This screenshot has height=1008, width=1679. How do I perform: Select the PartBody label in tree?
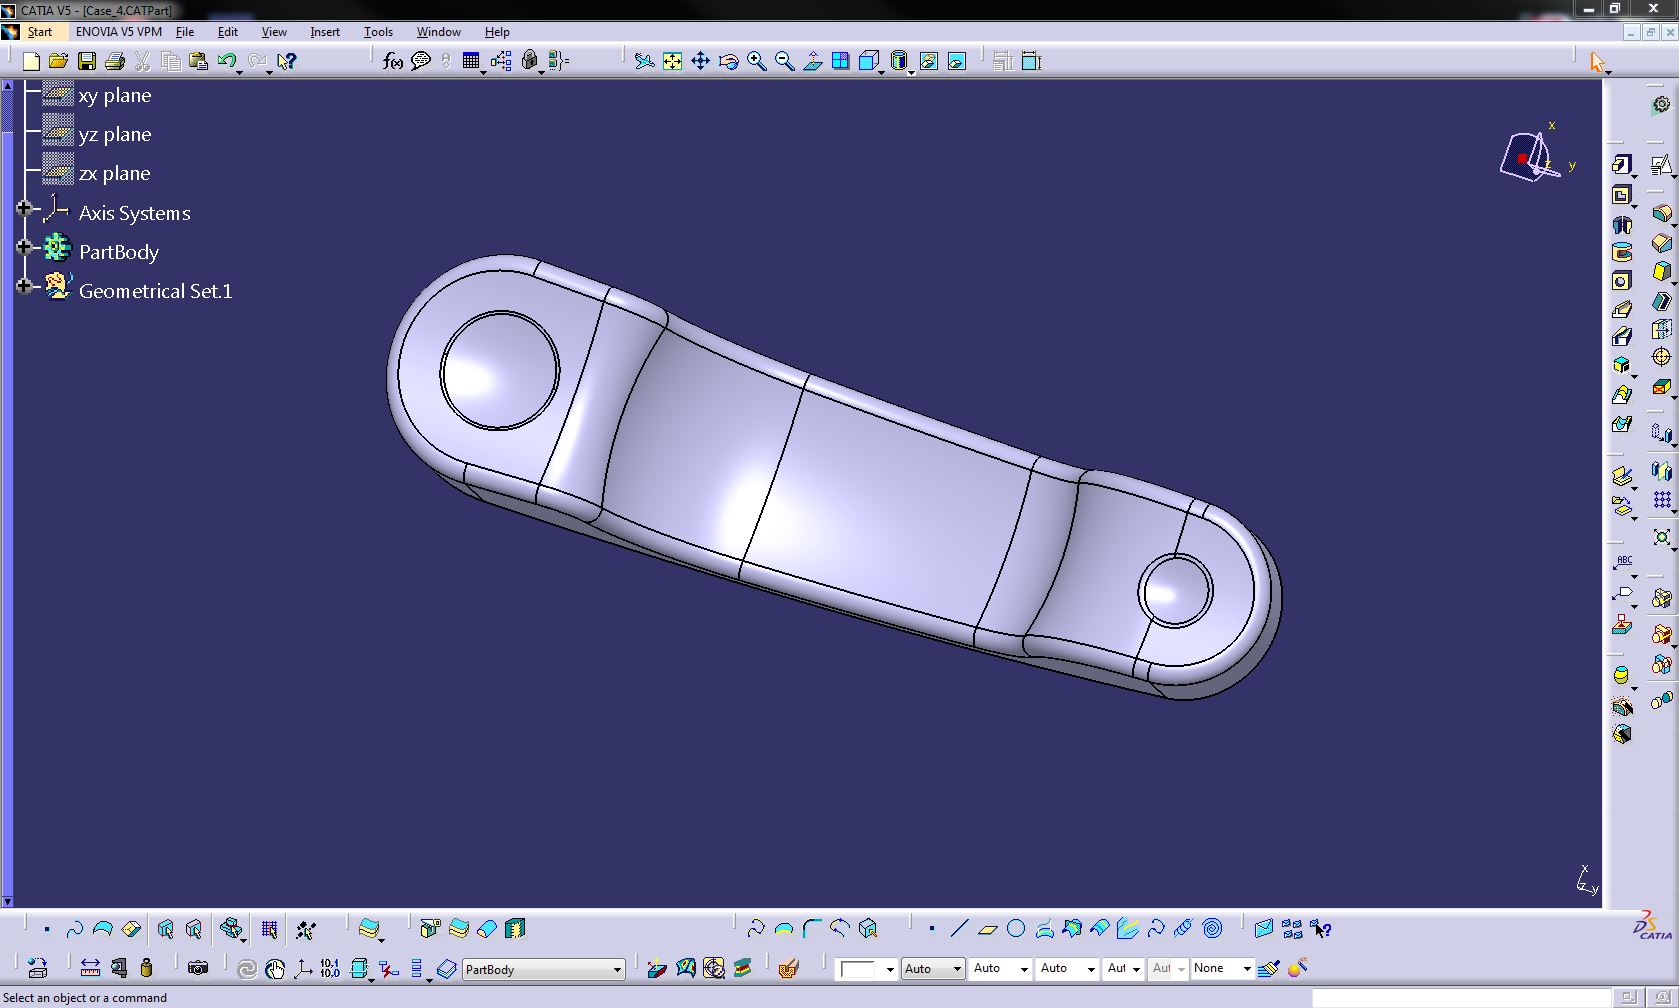tap(119, 252)
